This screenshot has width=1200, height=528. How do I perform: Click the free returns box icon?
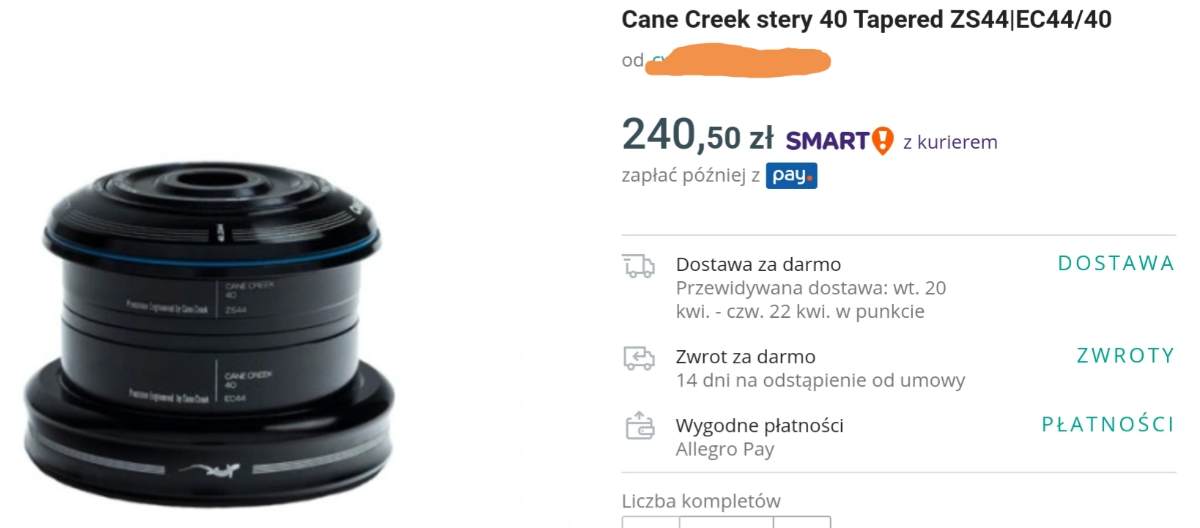click(638, 358)
